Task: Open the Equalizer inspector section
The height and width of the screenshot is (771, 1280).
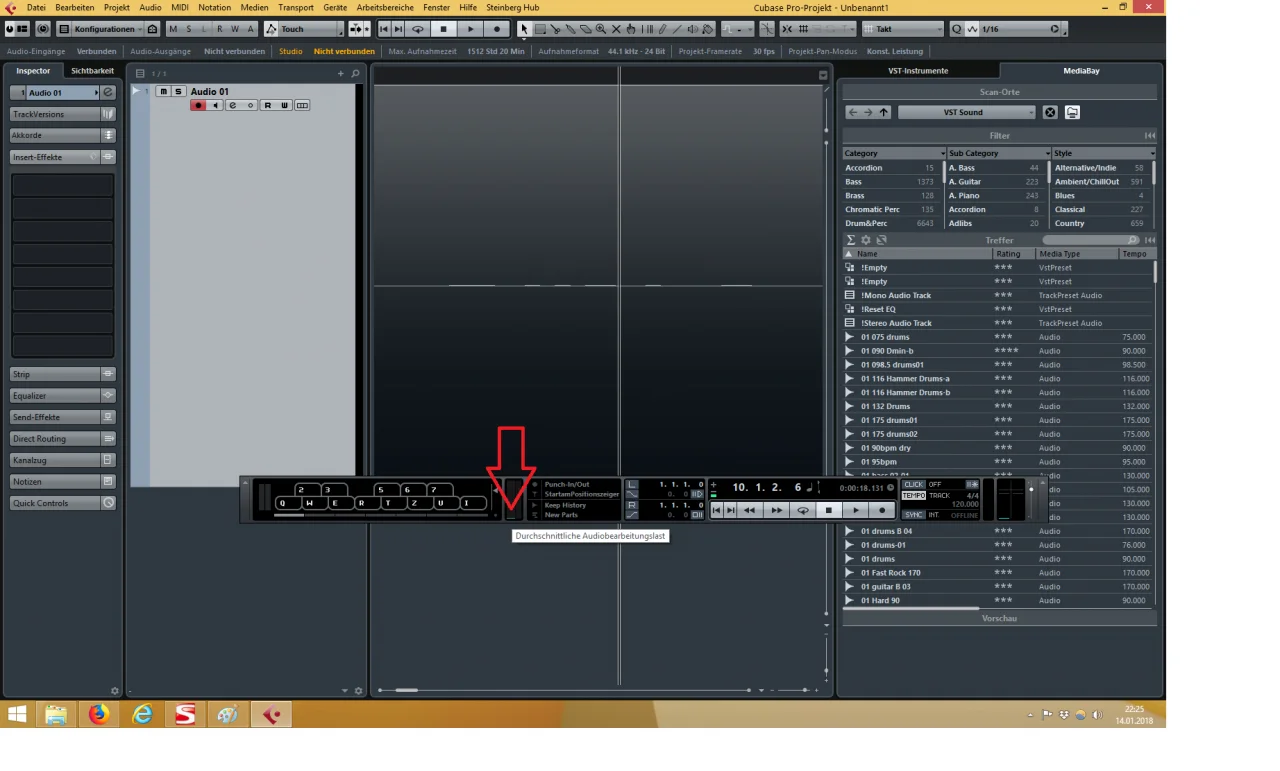Action: 62,396
